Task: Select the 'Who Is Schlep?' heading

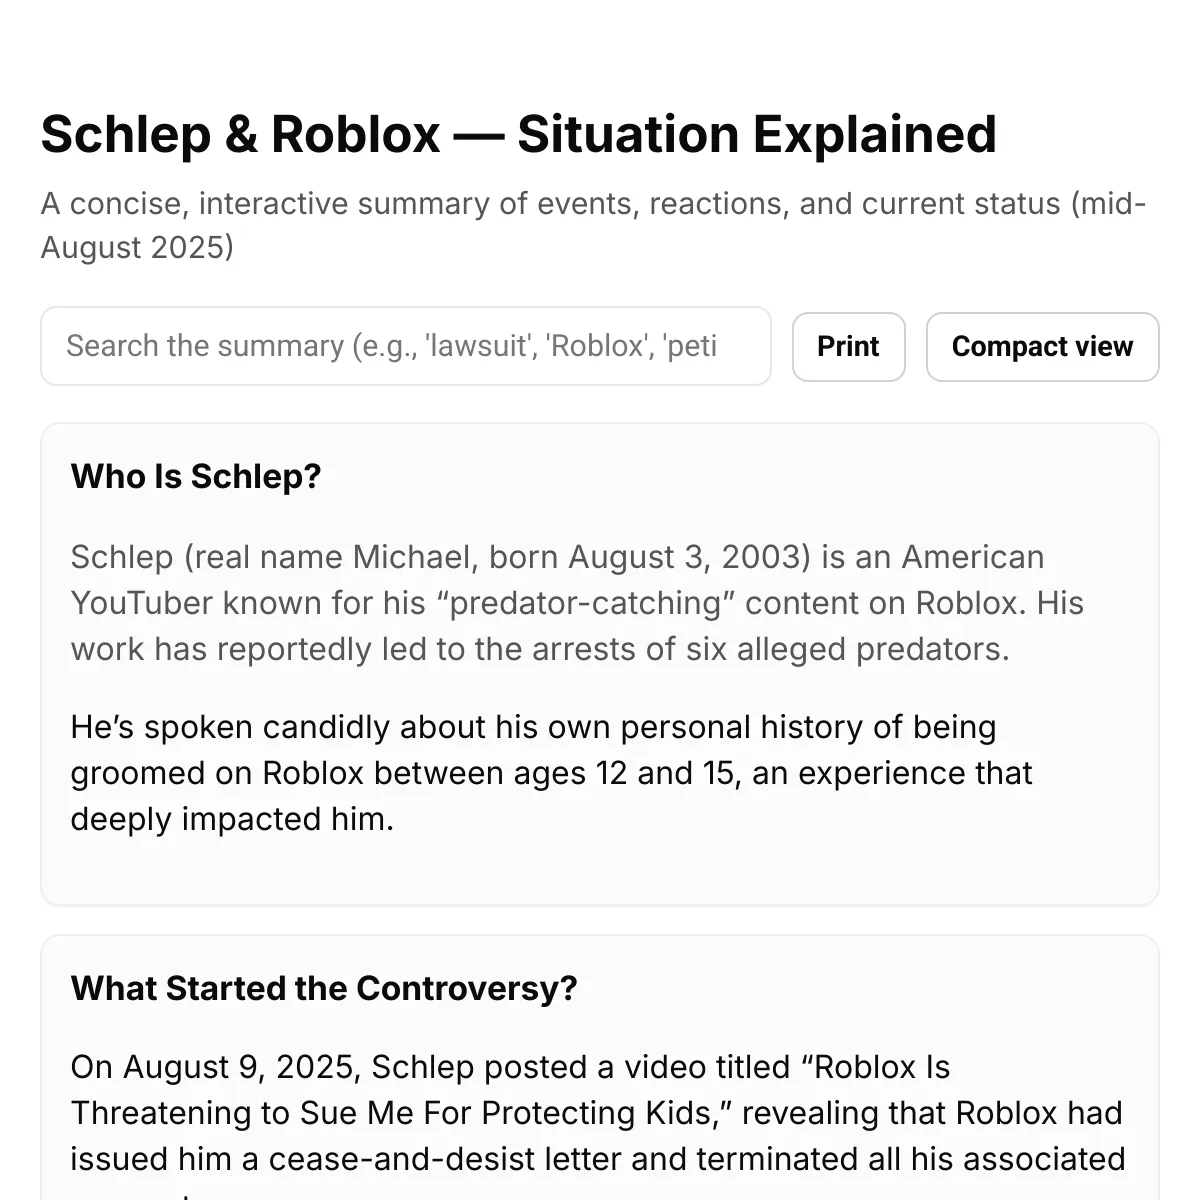Action: 196,476
